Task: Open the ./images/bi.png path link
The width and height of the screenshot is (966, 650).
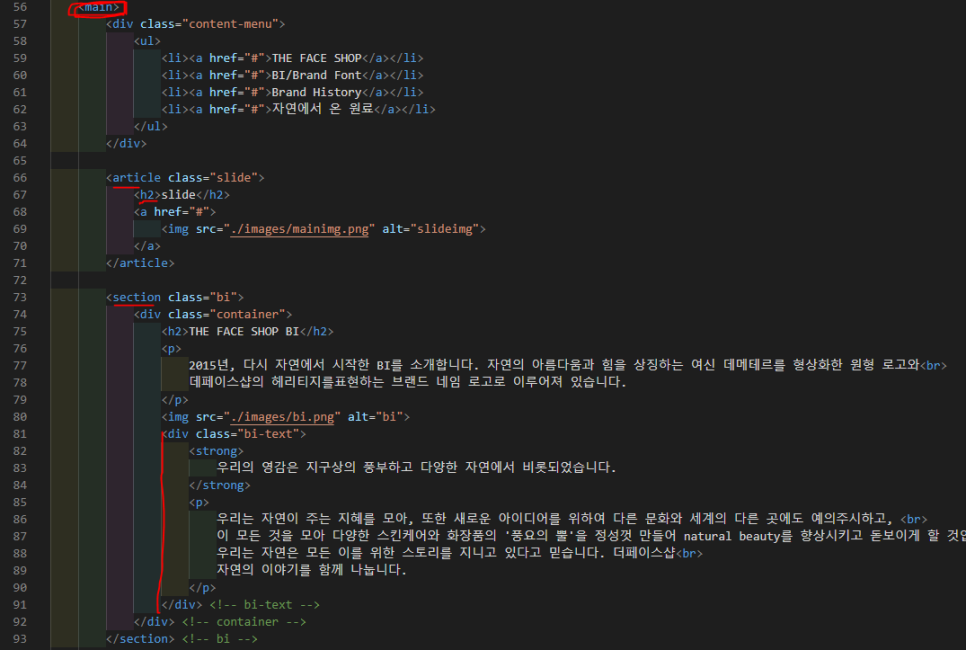Action: pos(282,417)
